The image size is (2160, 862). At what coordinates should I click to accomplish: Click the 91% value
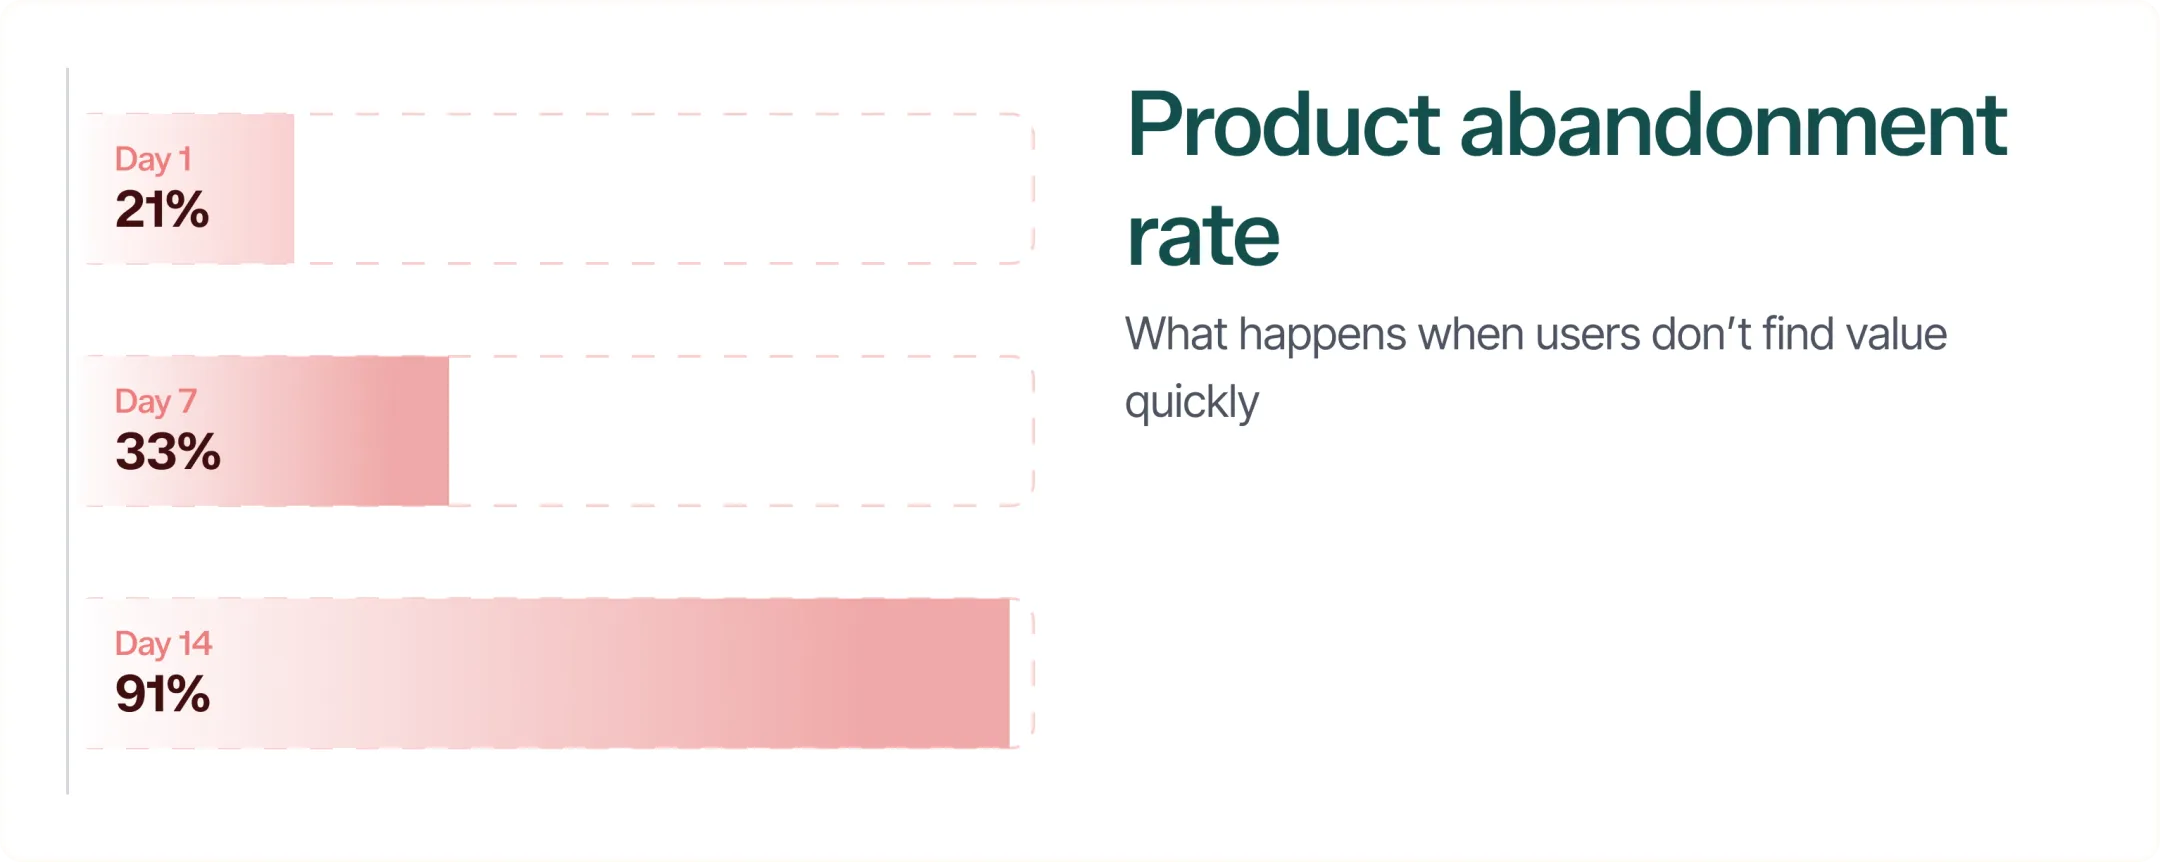click(x=163, y=694)
